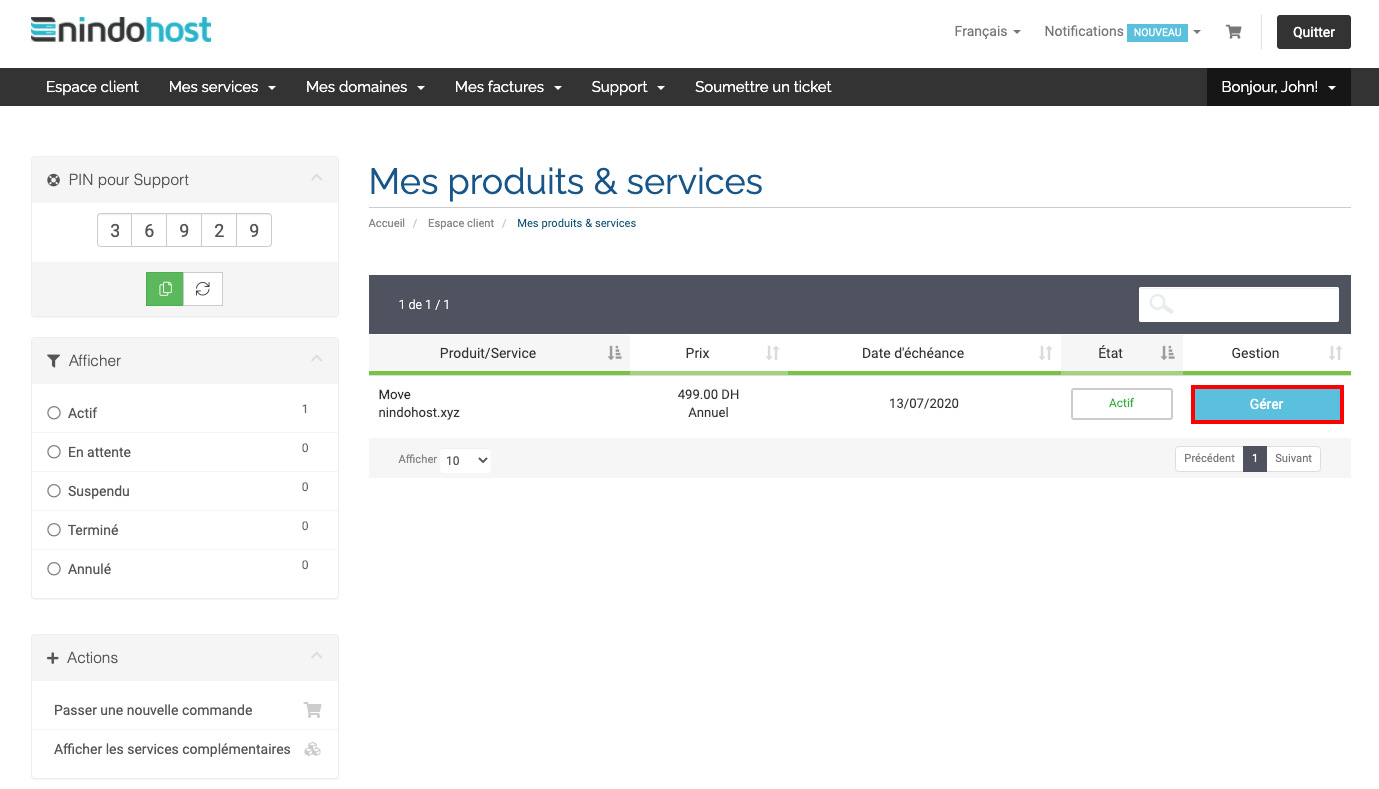The width and height of the screenshot is (1379, 789).
Task: Open Afficher les services complémentaires
Action: pyautogui.click(x=172, y=749)
